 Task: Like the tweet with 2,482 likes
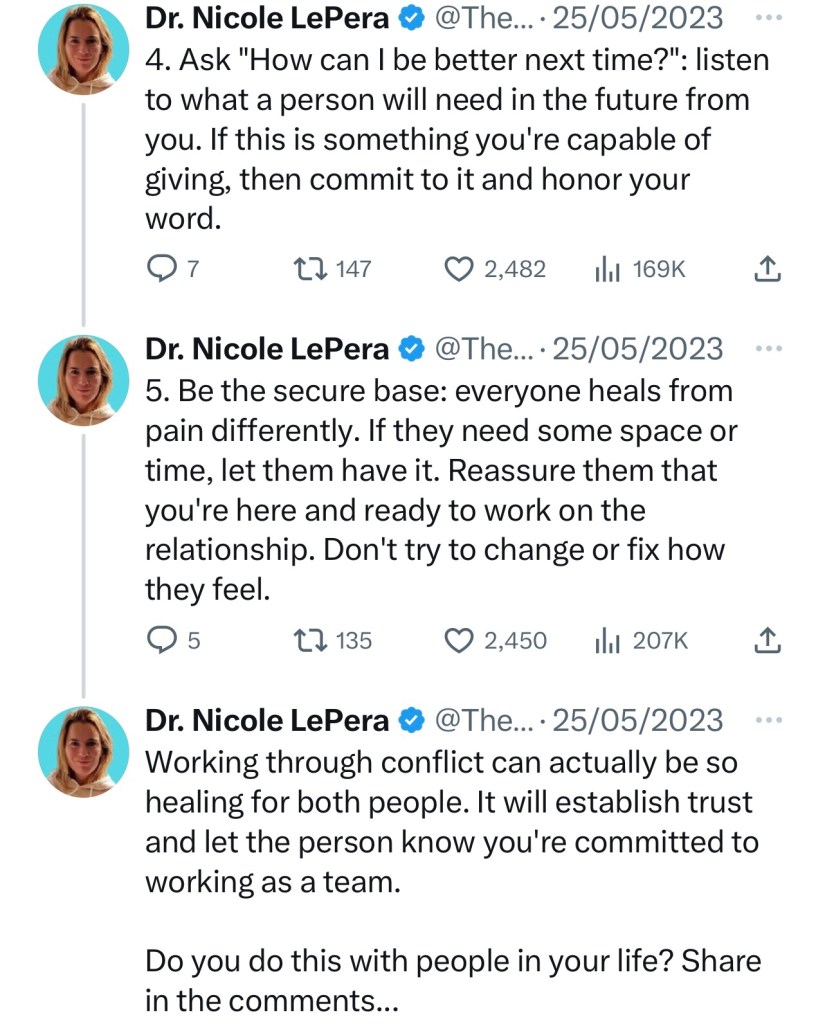(458, 269)
